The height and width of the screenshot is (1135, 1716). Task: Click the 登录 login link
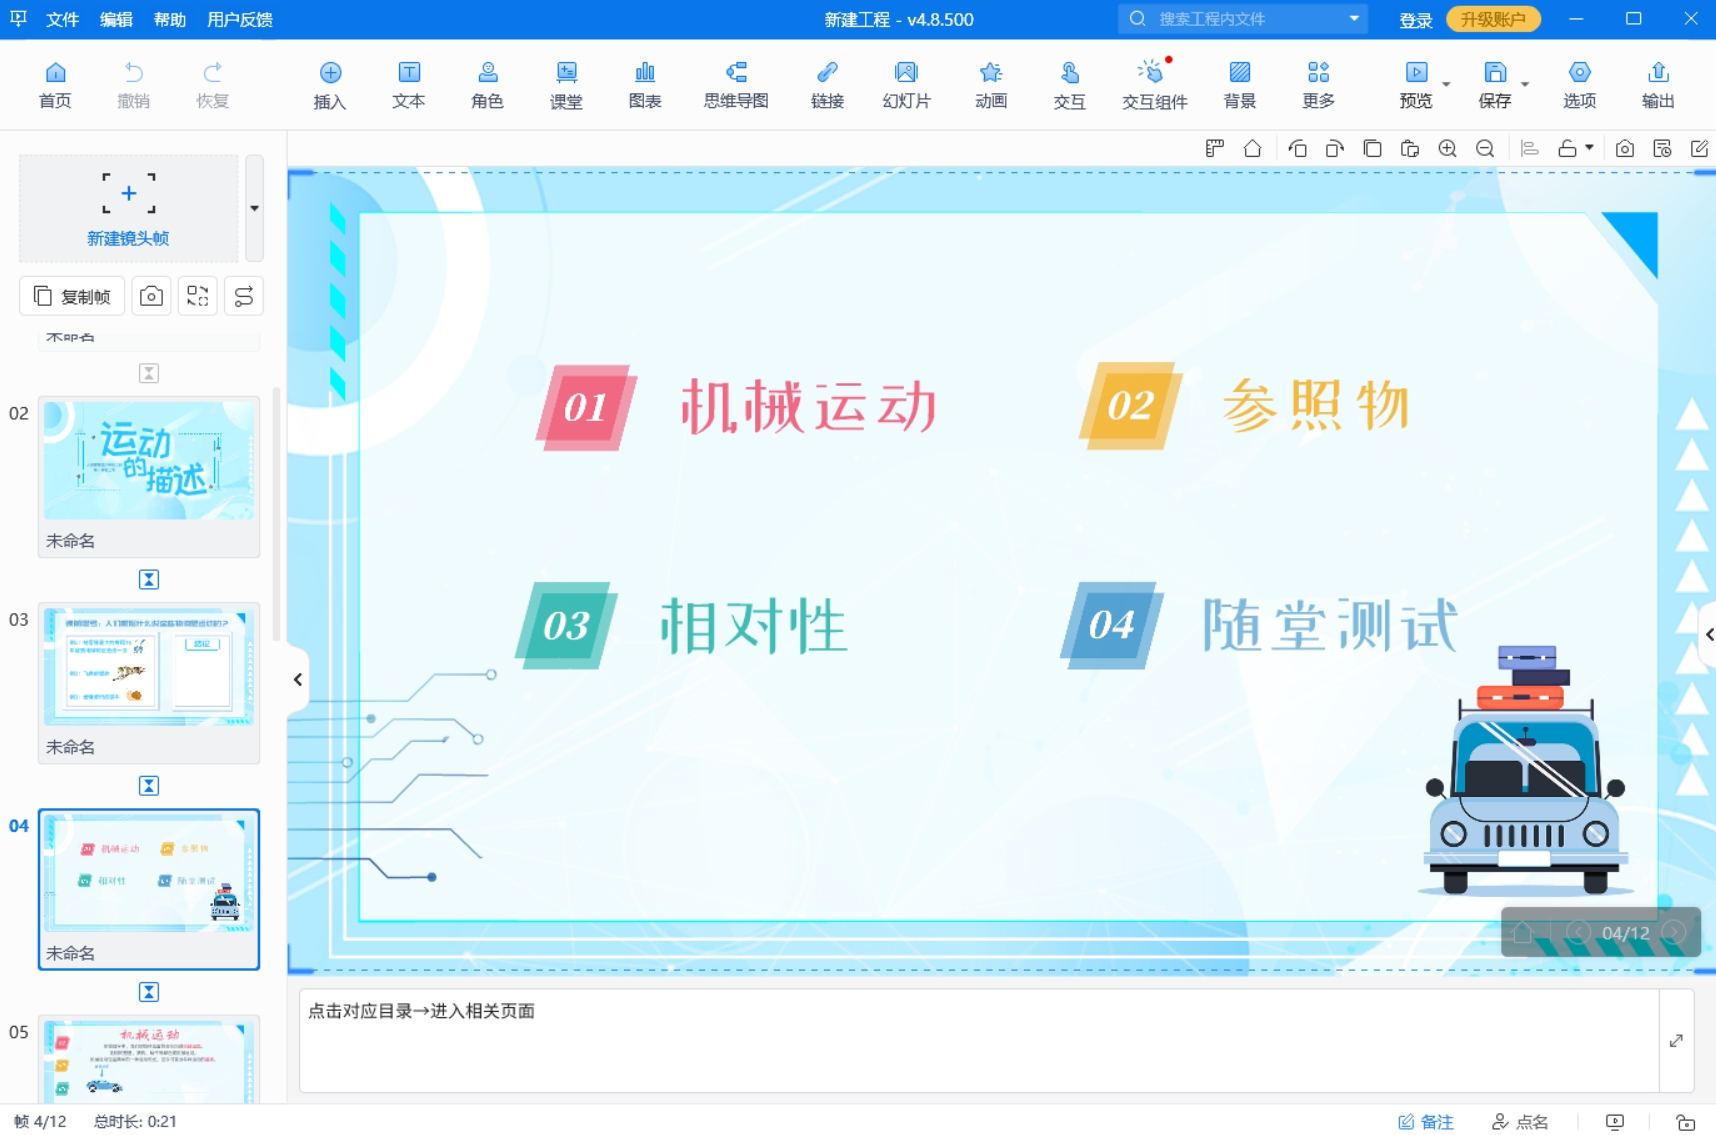[1416, 19]
